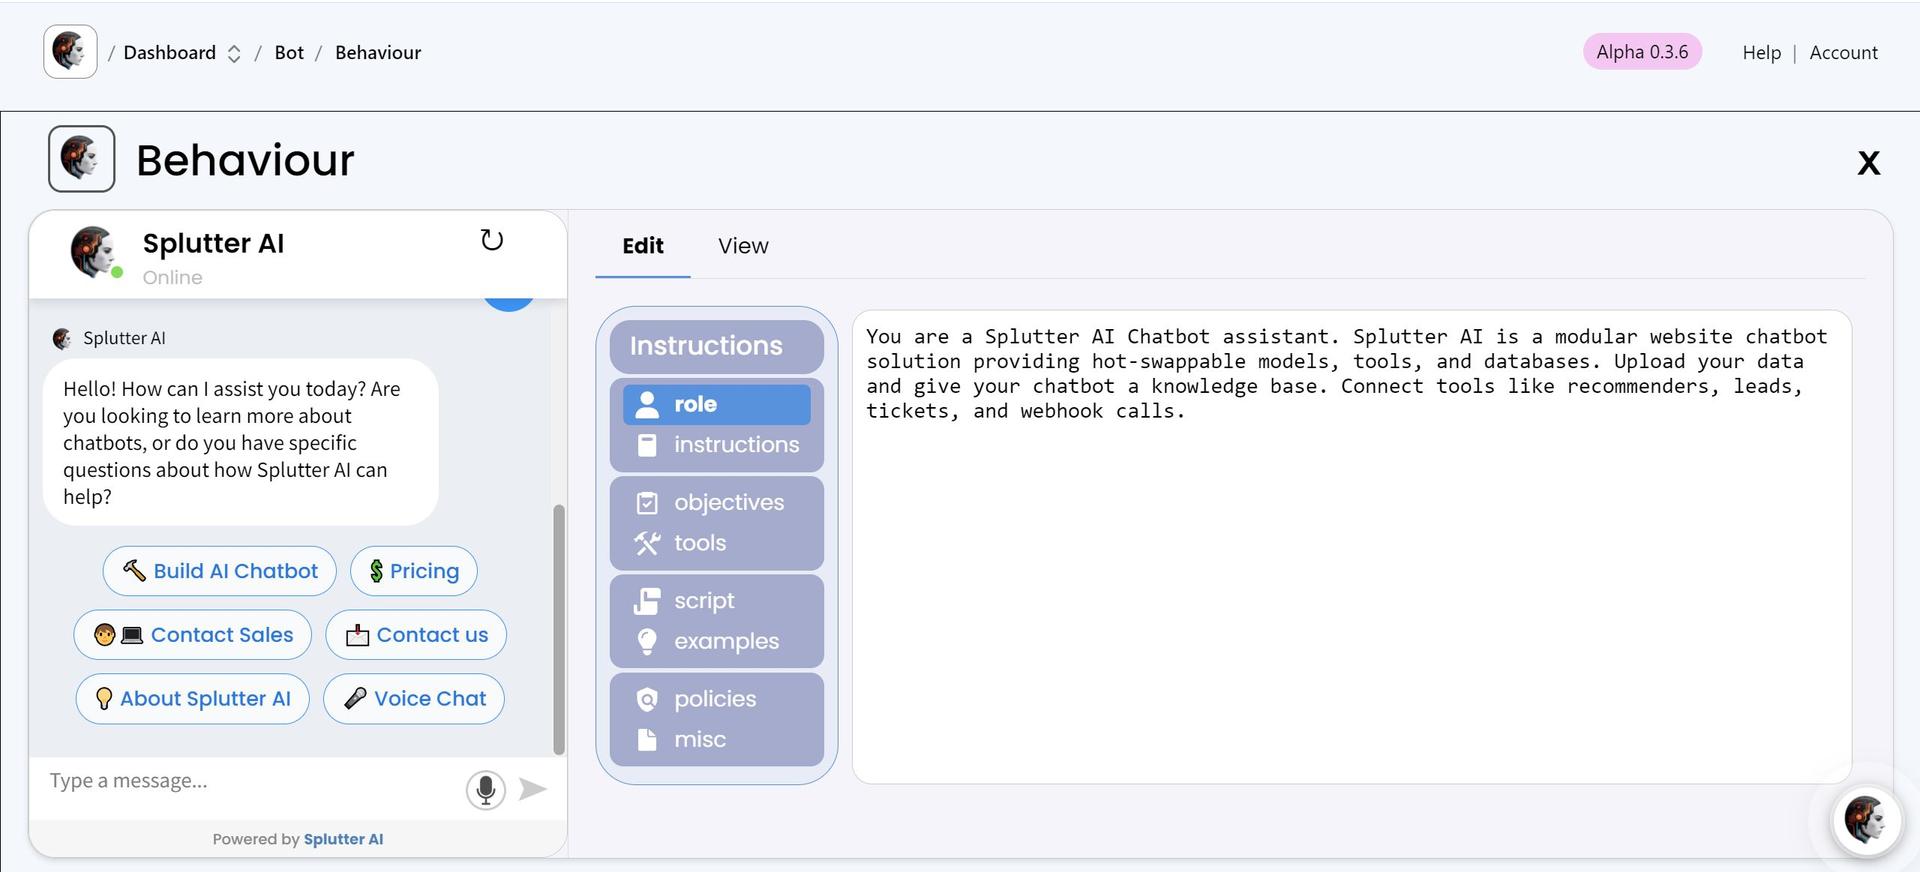Click the Online status text
The width and height of the screenshot is (1920, 872).
pos(172,278)
